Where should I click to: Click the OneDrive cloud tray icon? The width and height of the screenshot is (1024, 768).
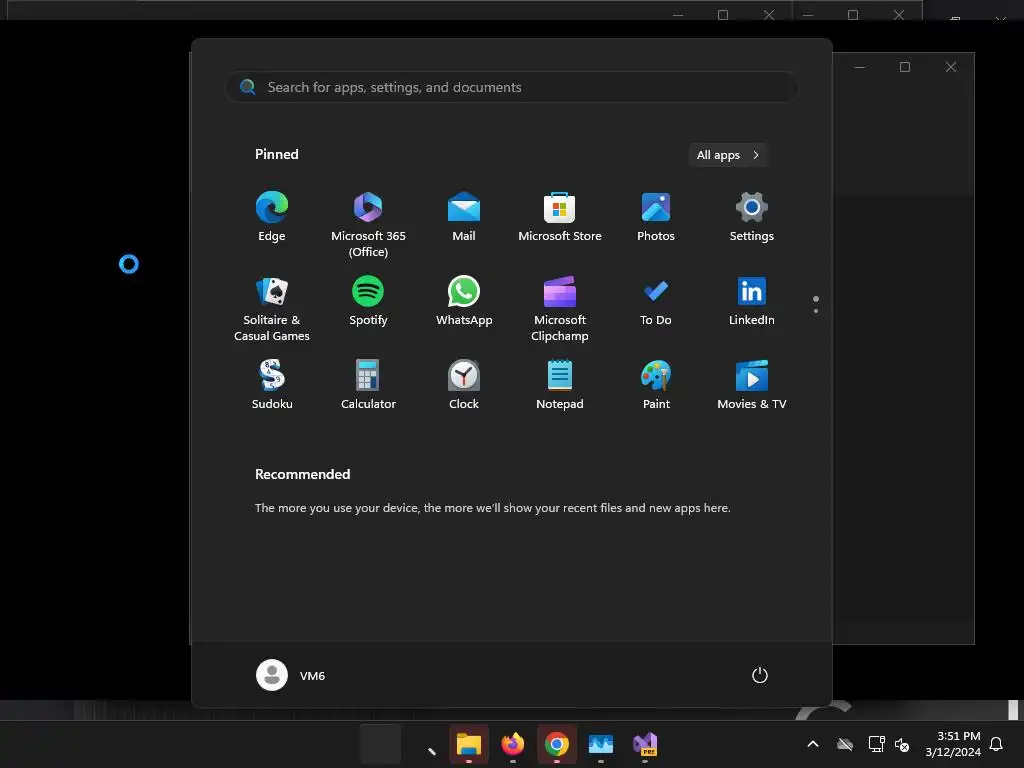click(x=845, y=744)
